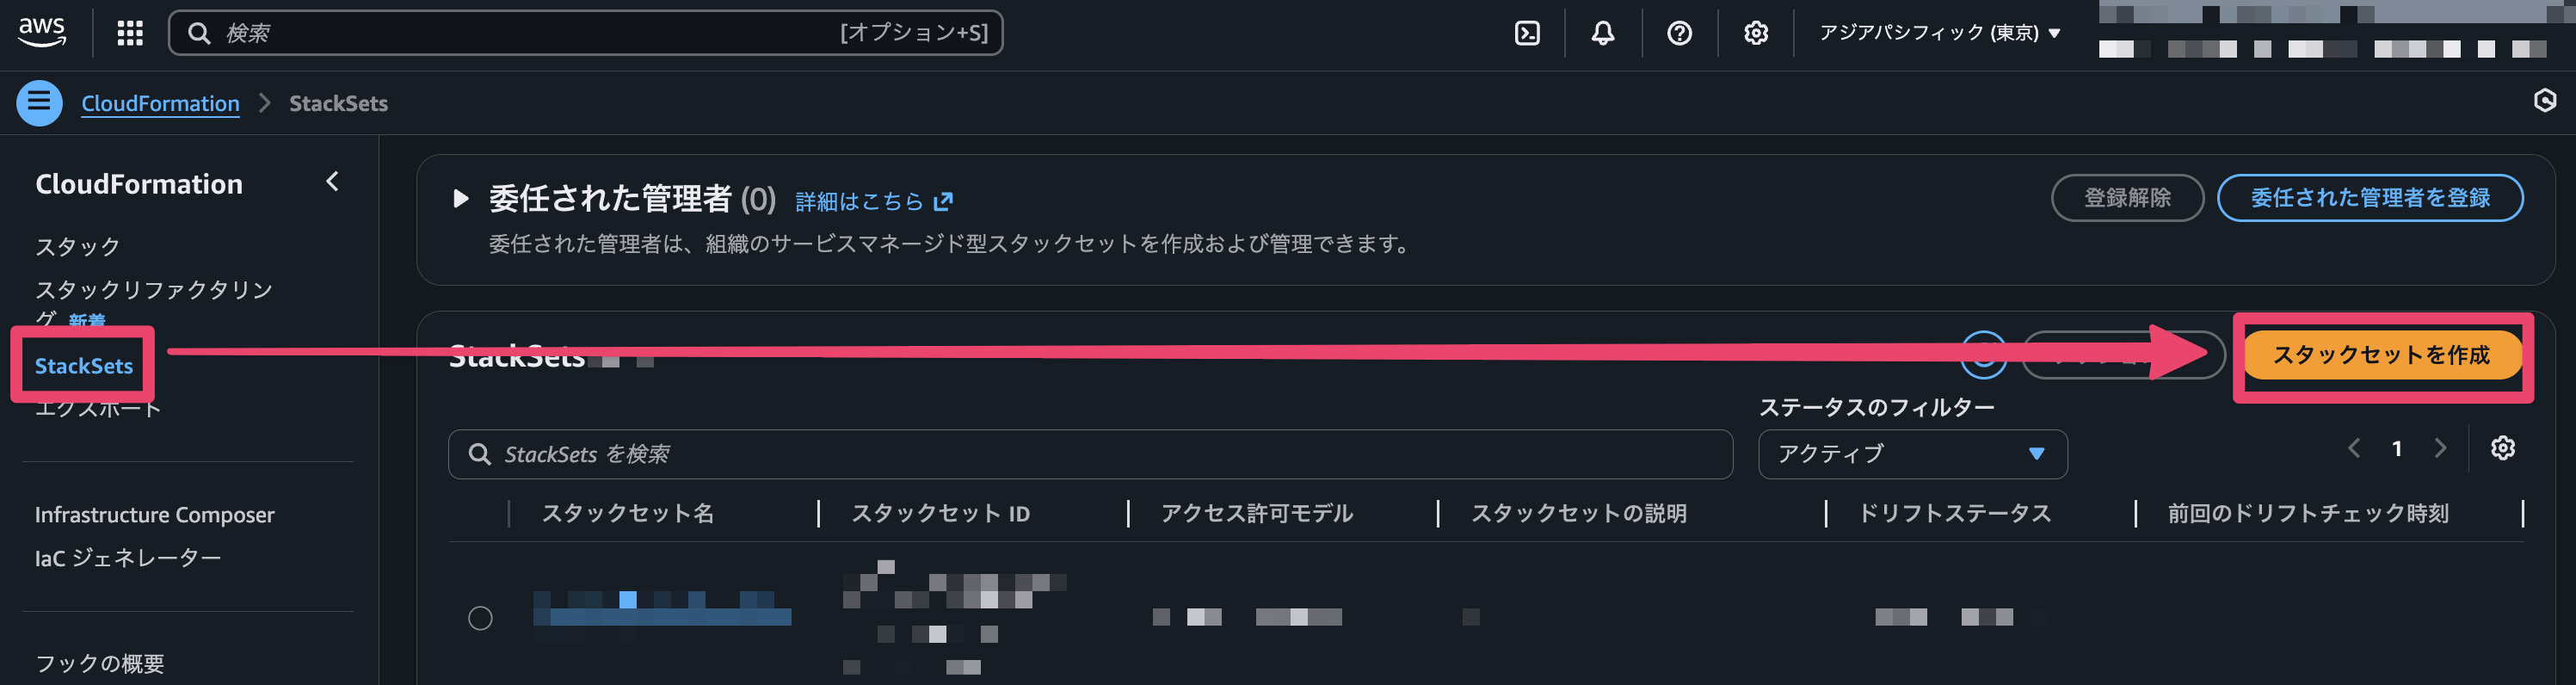Open the help question mark icon
The height and width of the screenshot is (685, 2576).
1679,33
